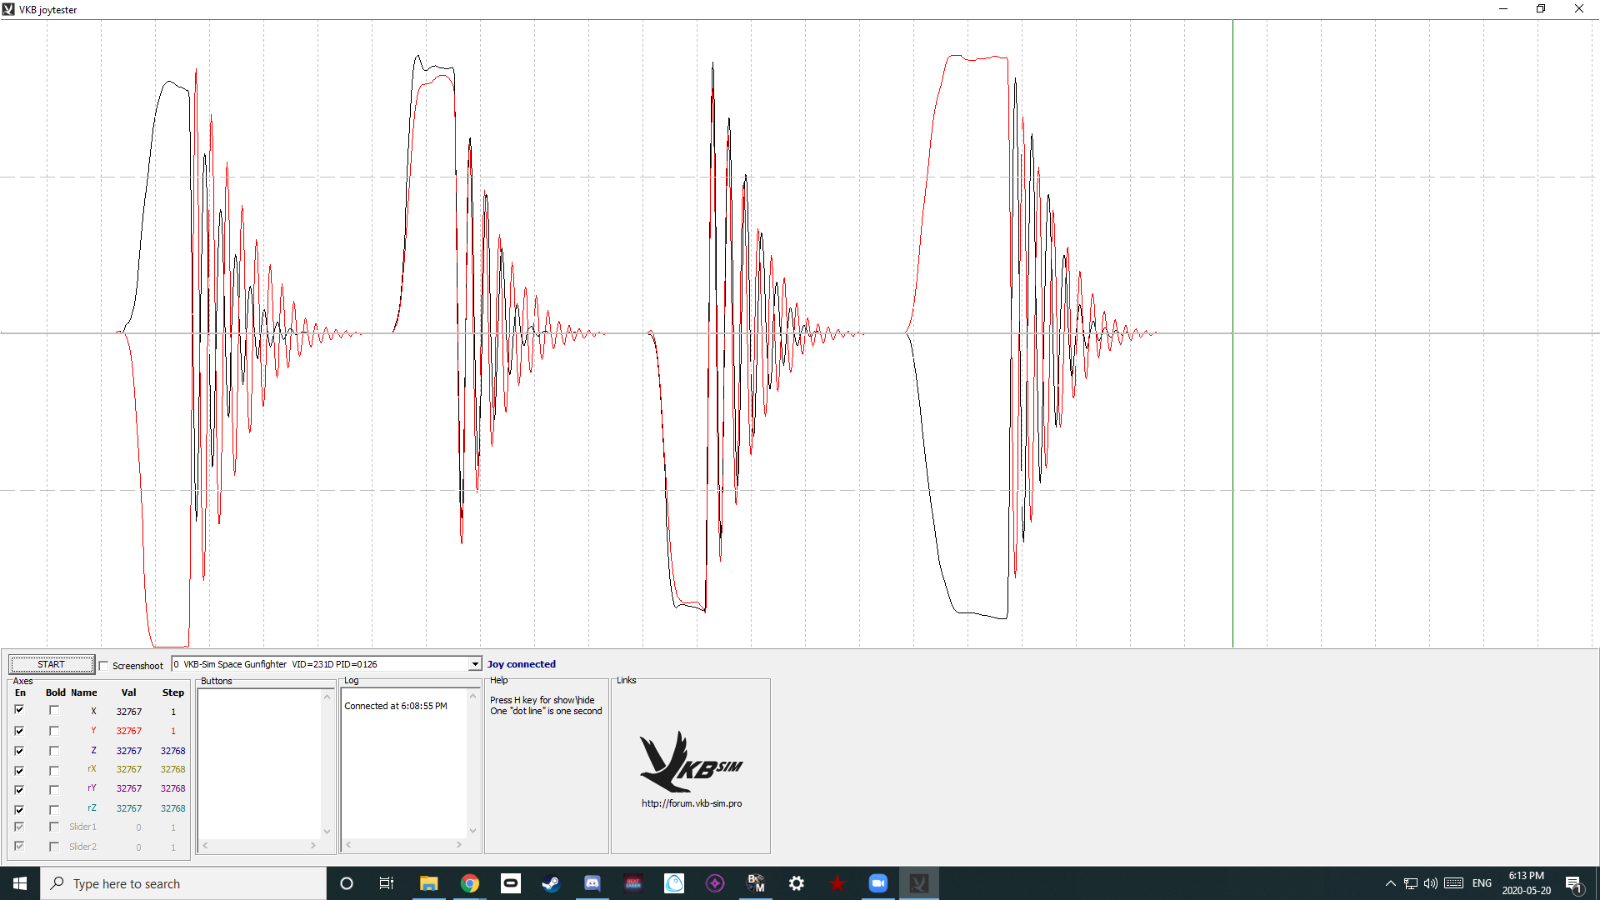Open File Explorer from the taskbar
The width and height of the screenshot is (1600, 900).
(429, 883)
